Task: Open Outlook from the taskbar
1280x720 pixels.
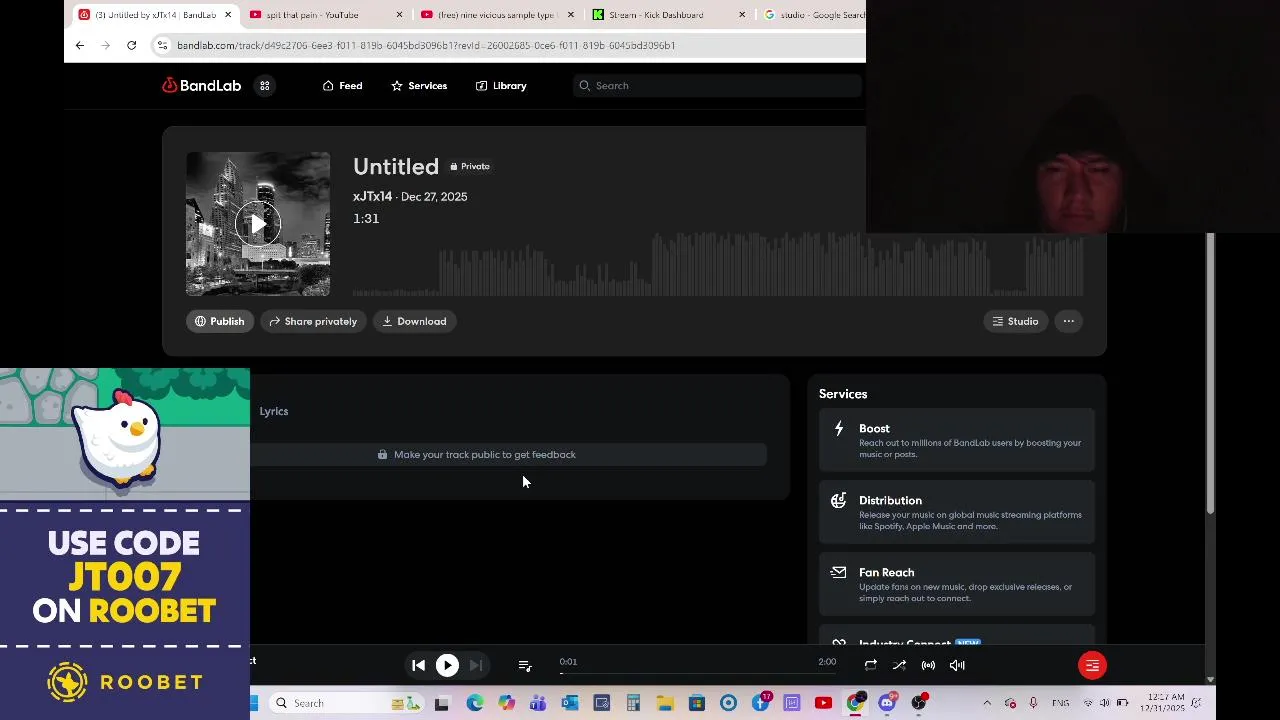Action: [570, 704]
